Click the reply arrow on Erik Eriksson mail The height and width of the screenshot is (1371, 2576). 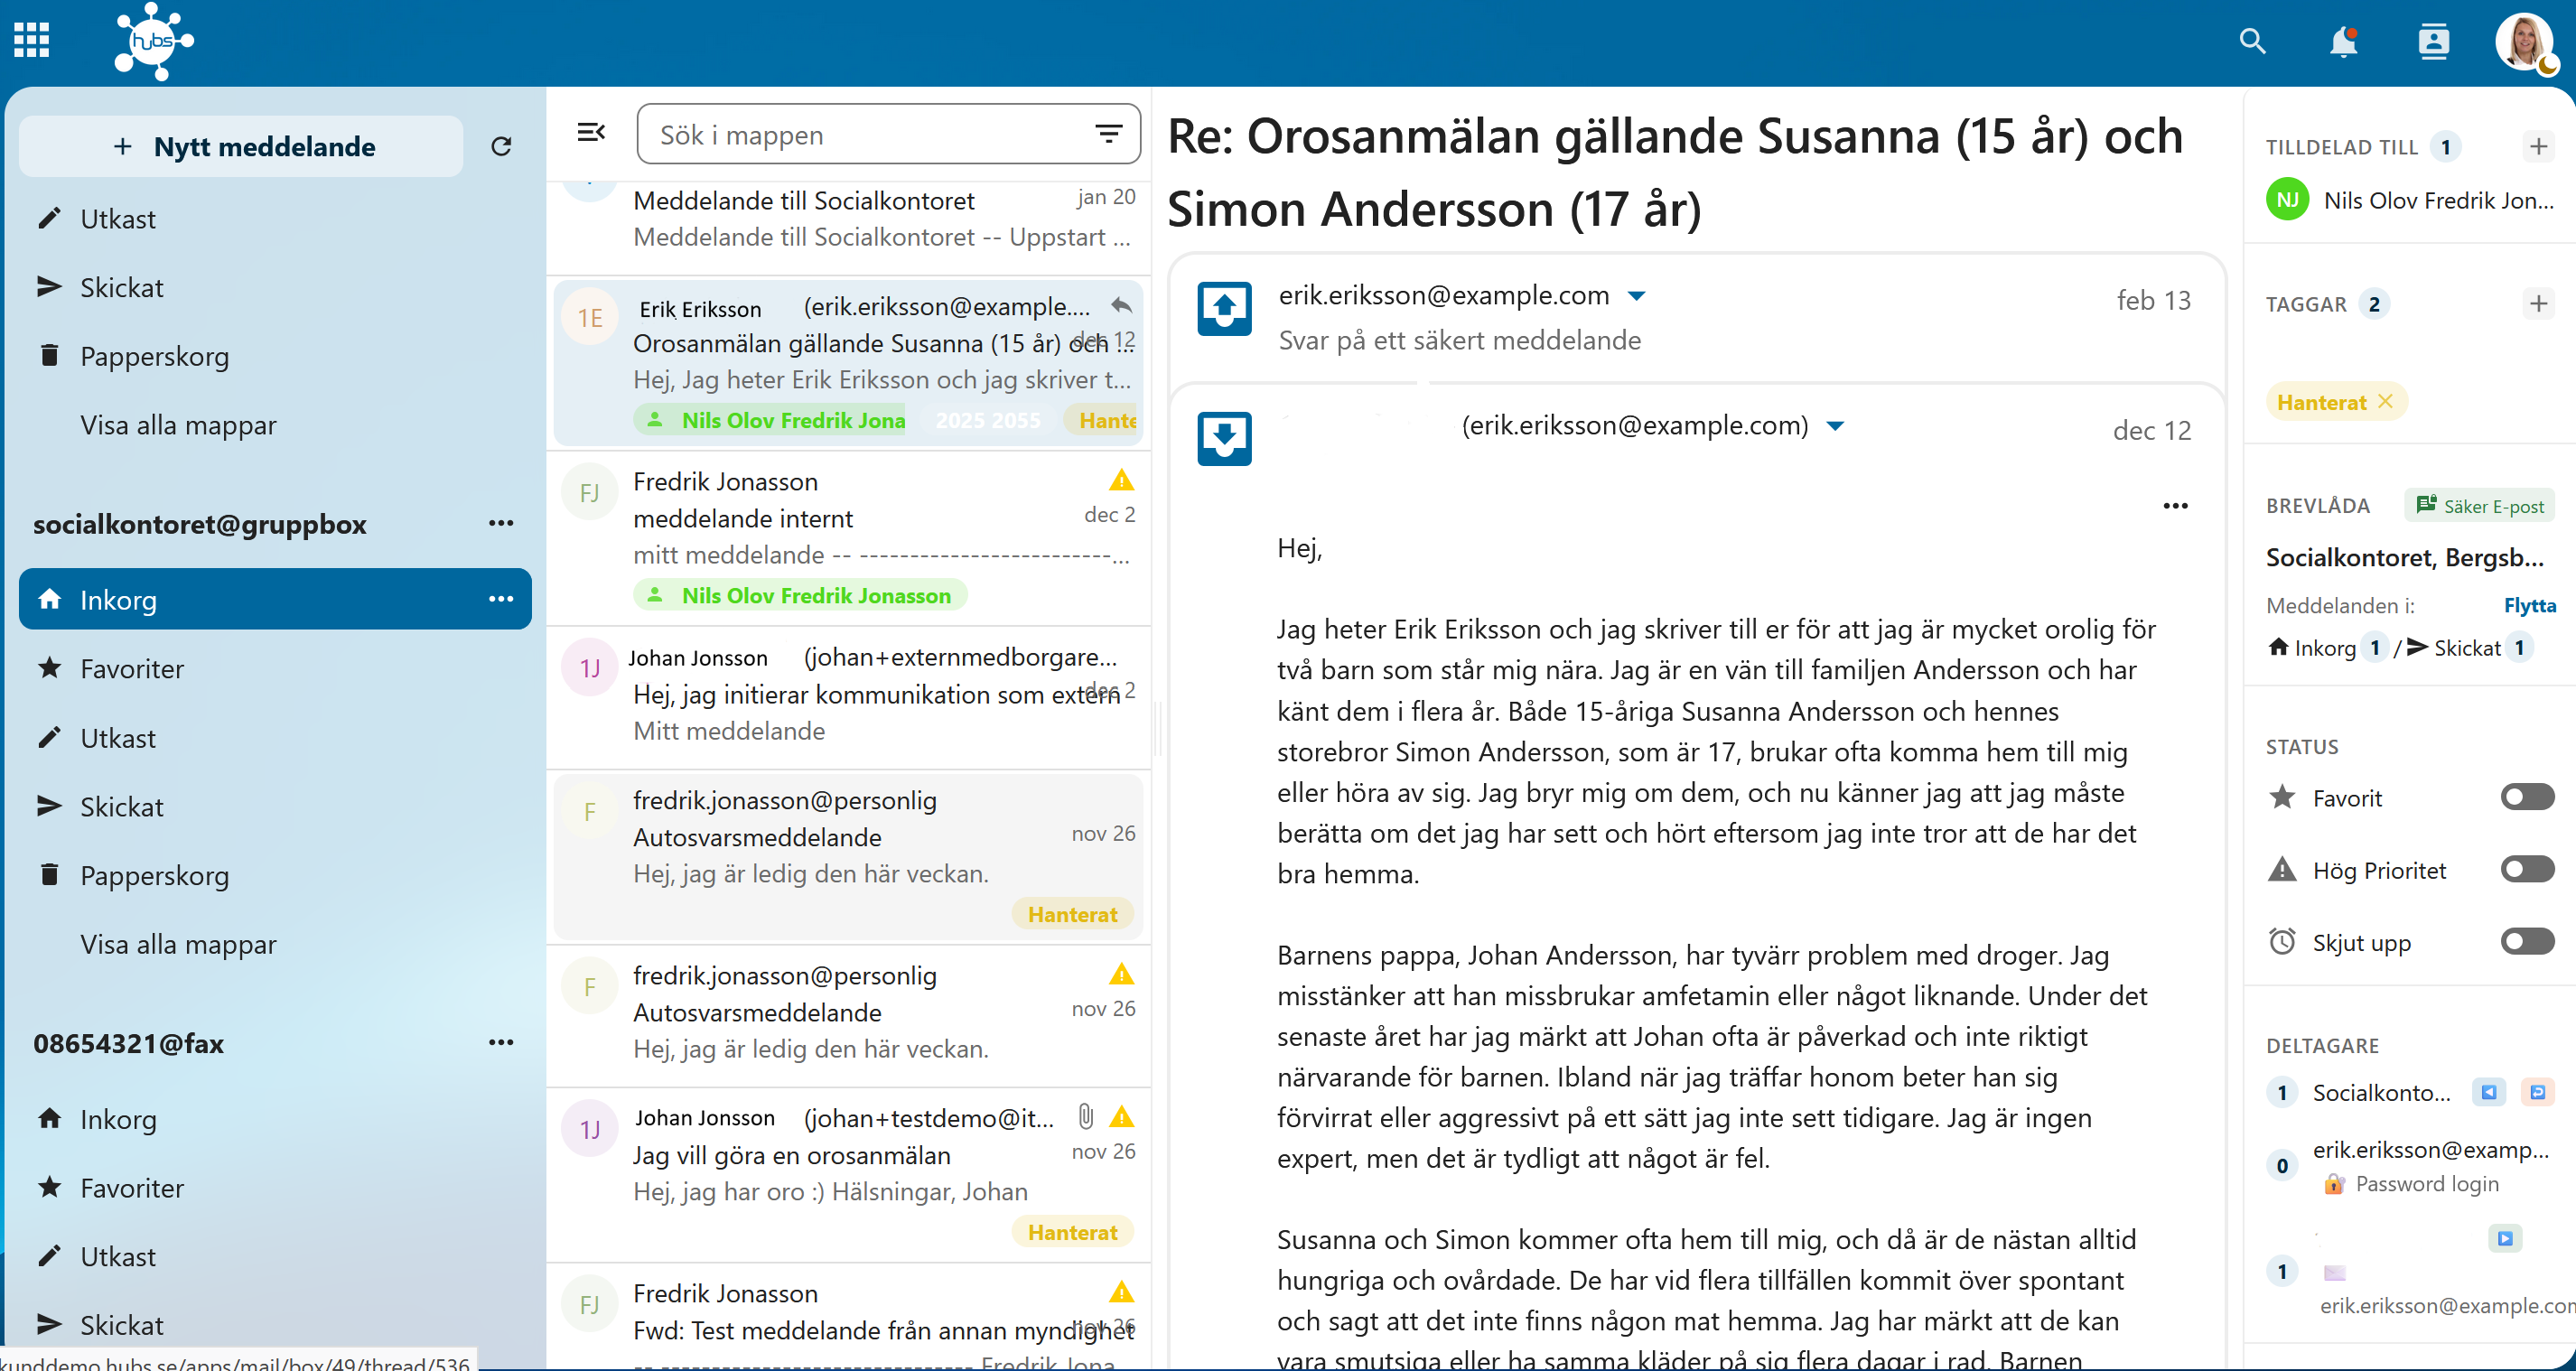1121,305
